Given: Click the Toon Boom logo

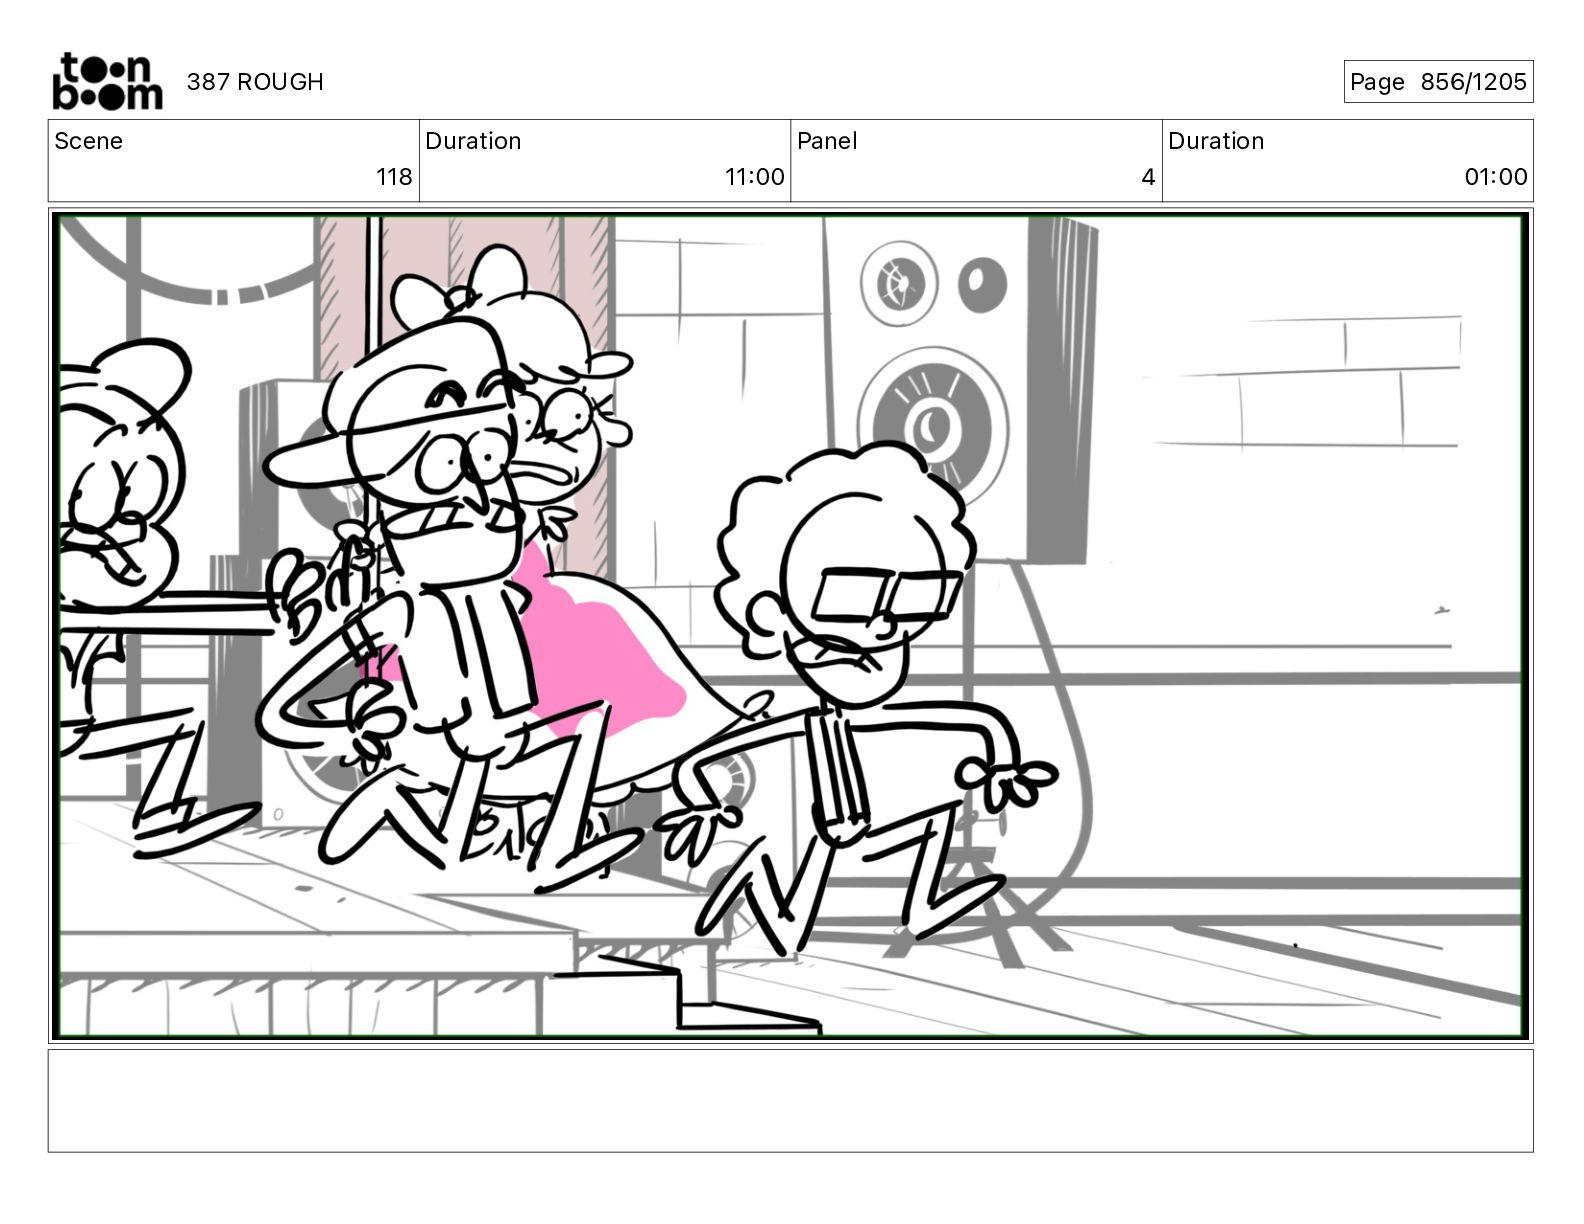Looking at the screenshot, I should [x=107, y=81].
